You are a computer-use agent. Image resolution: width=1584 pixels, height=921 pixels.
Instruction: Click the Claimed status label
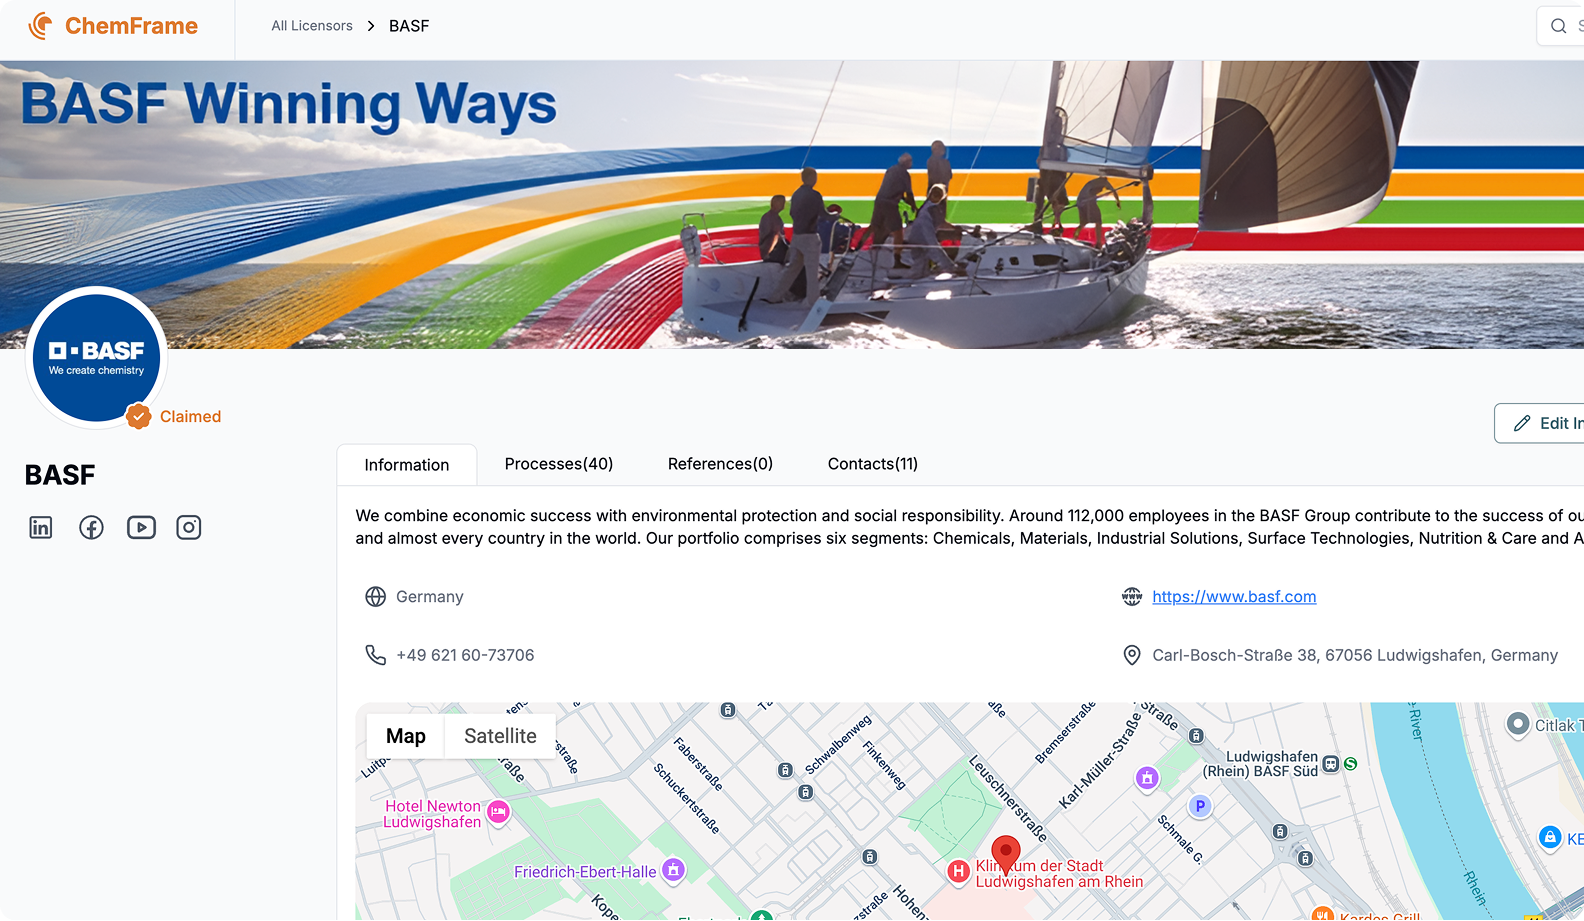point(190,416)
